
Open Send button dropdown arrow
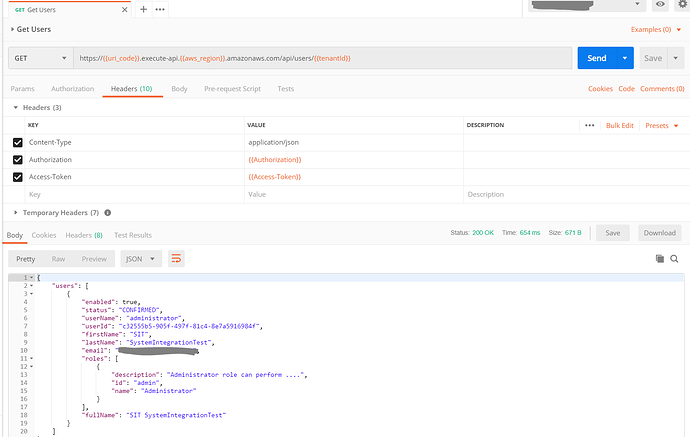click(625, 58)
